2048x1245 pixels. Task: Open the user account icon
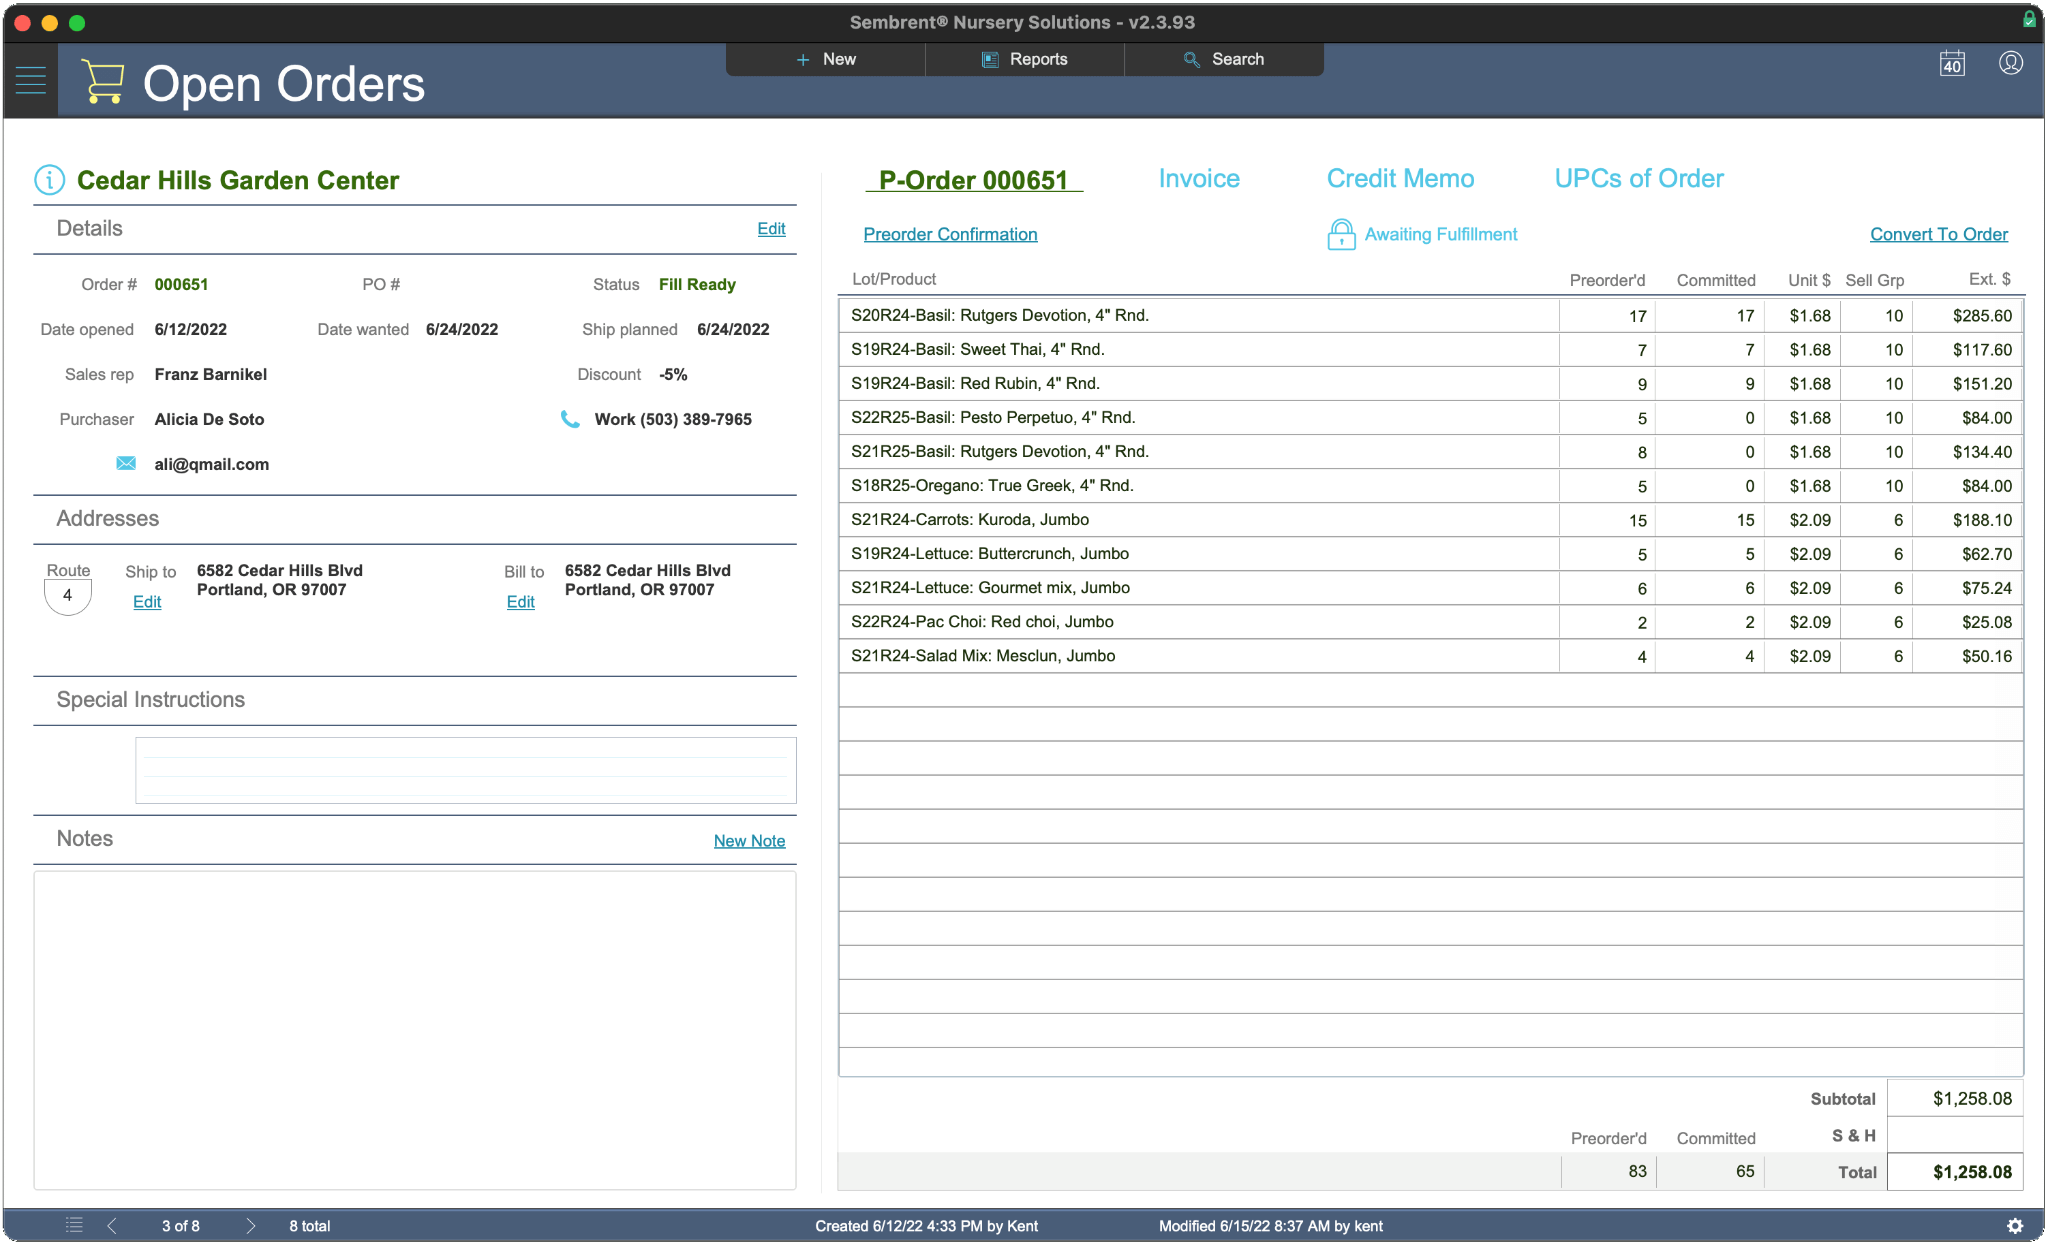click(2011, 63)
